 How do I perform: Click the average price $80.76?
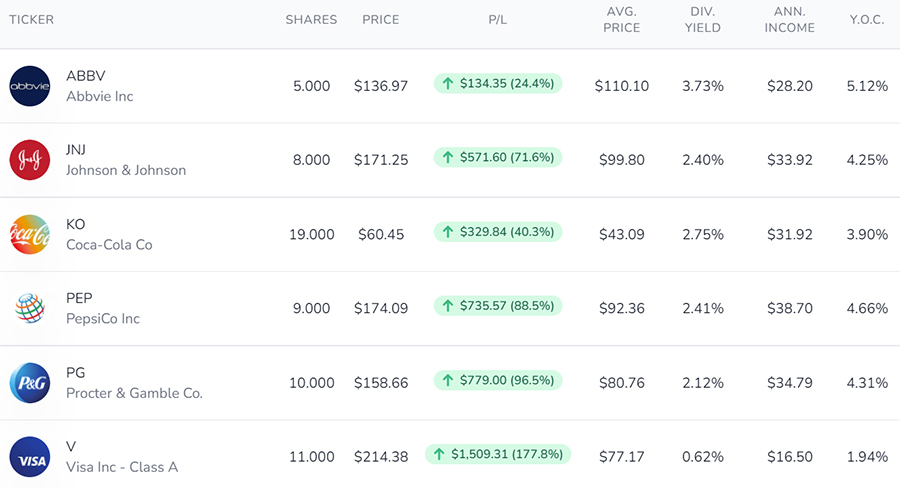[x=622, y=383]
